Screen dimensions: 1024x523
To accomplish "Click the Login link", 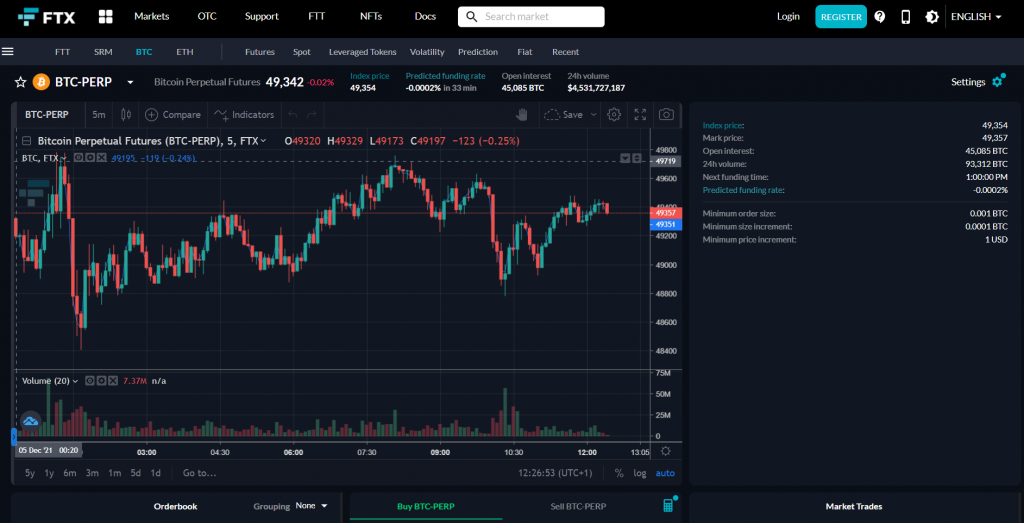I will 788,16.
